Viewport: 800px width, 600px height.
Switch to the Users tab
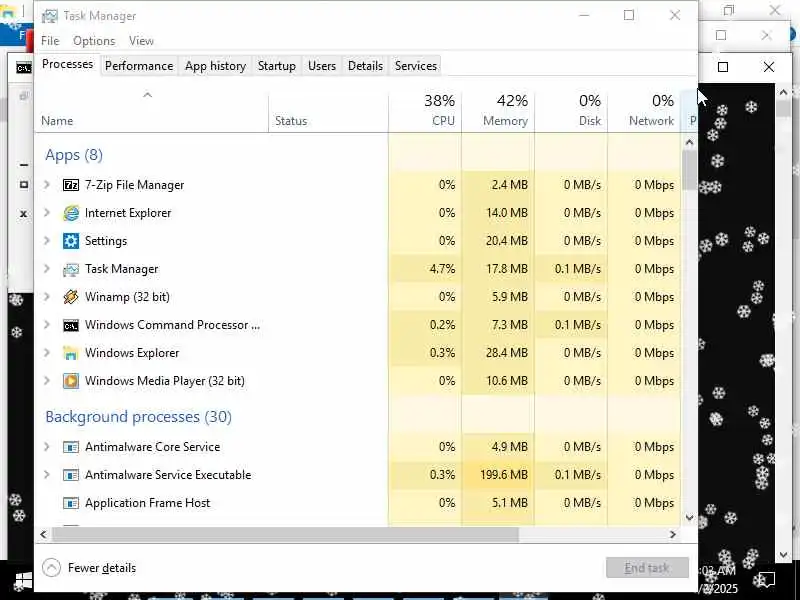(x=322, y=66)
